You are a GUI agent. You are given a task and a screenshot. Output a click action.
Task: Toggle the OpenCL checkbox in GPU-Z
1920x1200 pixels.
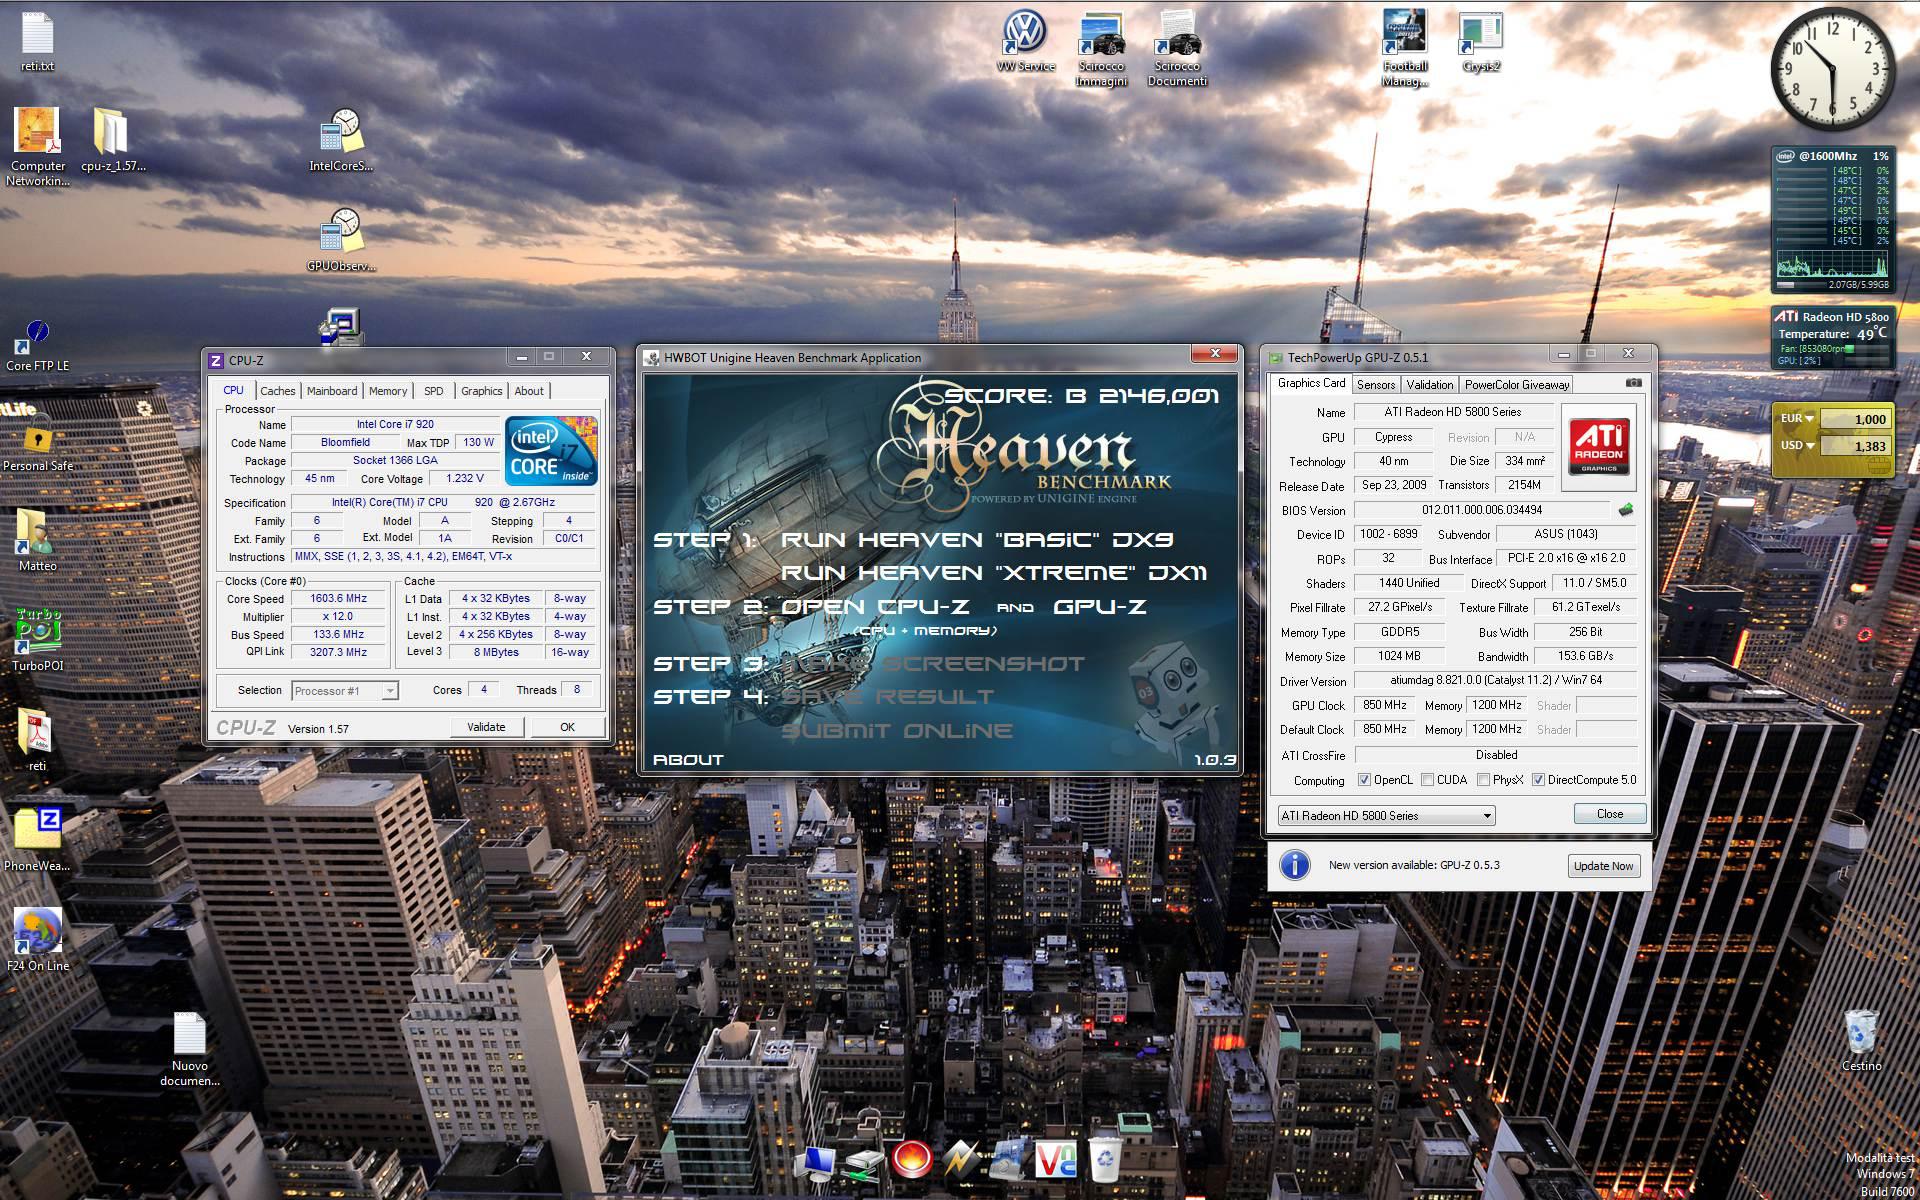click(1364, 780)
